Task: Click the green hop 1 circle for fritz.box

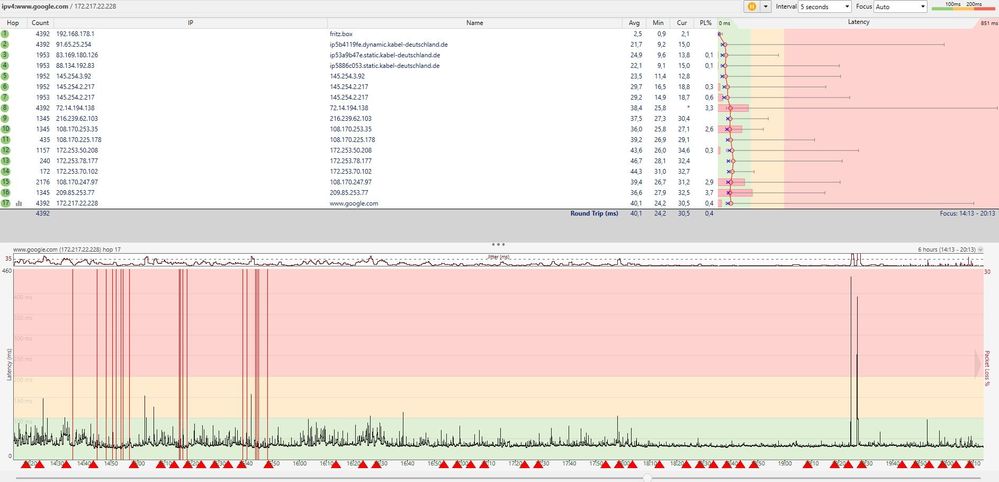Action: [x=5, y=33]
